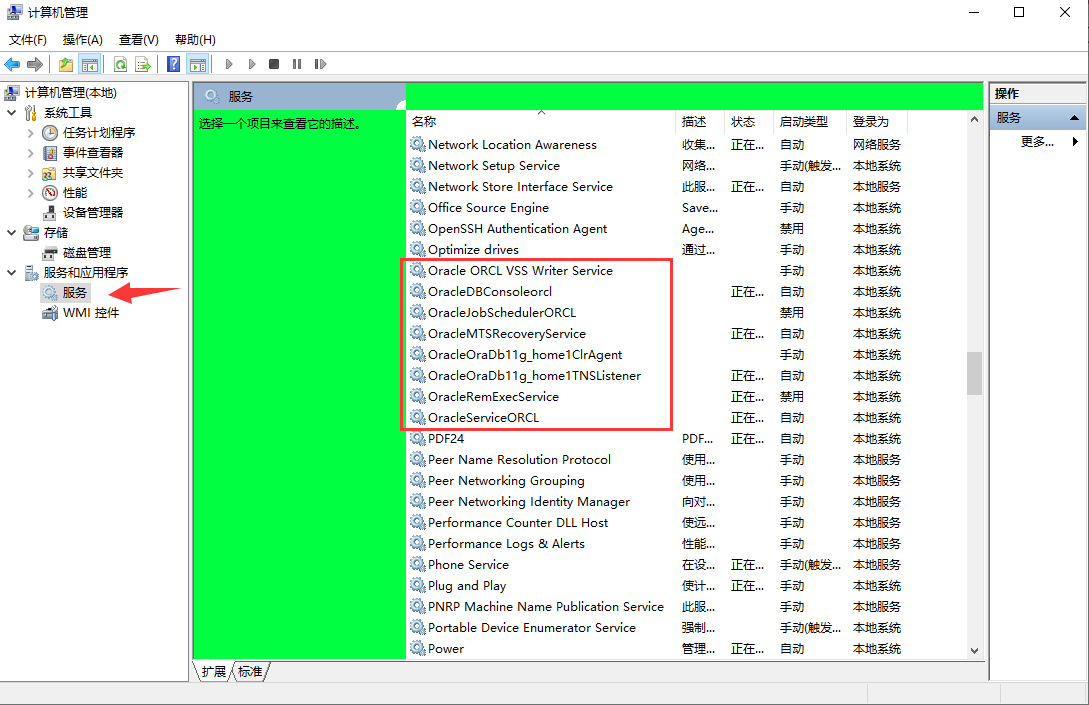1089x705 pixels.
Task: Collapse the 服务和应用程序 tree node
Action: tap(12, 273)
